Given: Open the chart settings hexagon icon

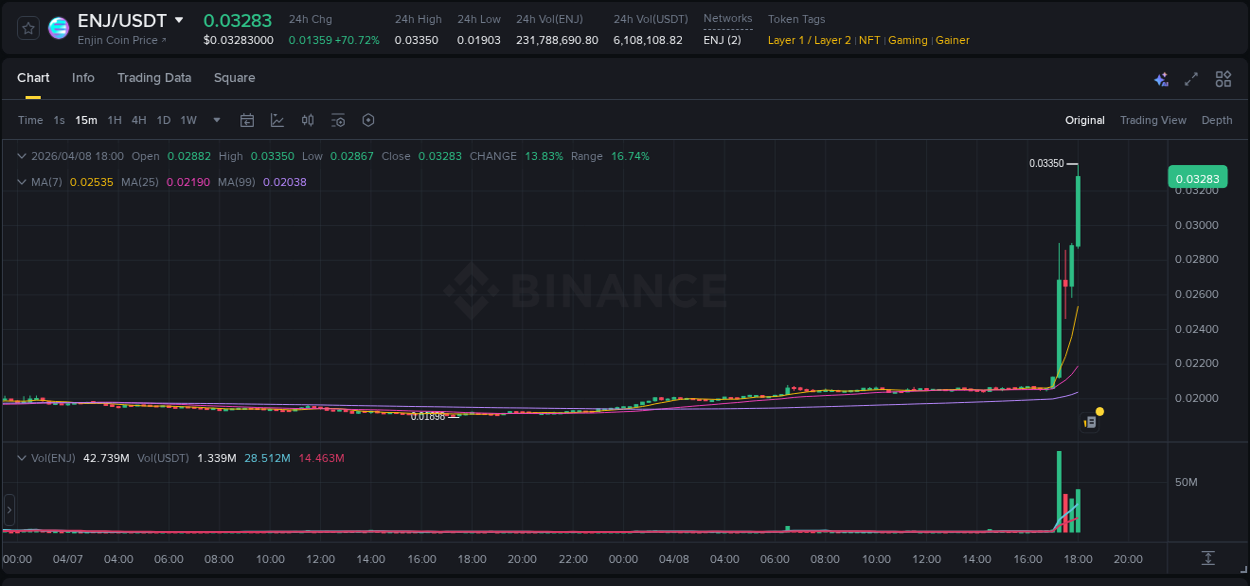Looking at the screenshot, I should pyautogui.click(x=368, y=120).
